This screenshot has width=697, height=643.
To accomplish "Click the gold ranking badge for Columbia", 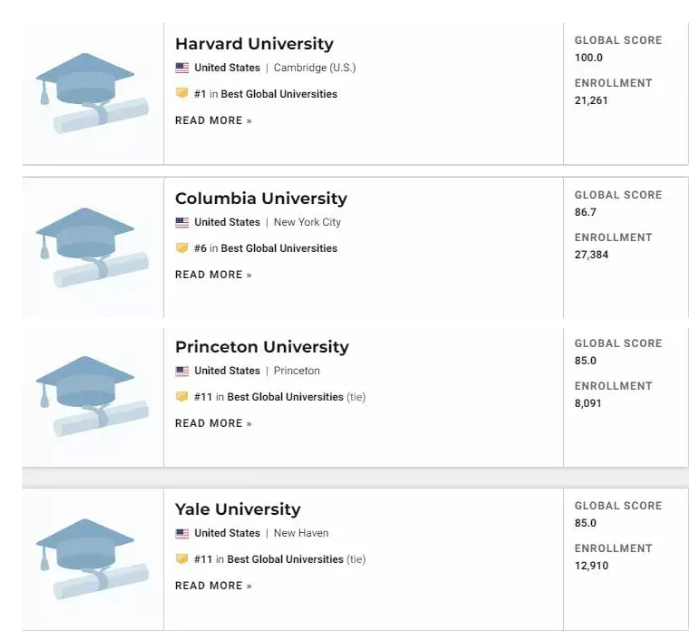I will tap(182, 248).
